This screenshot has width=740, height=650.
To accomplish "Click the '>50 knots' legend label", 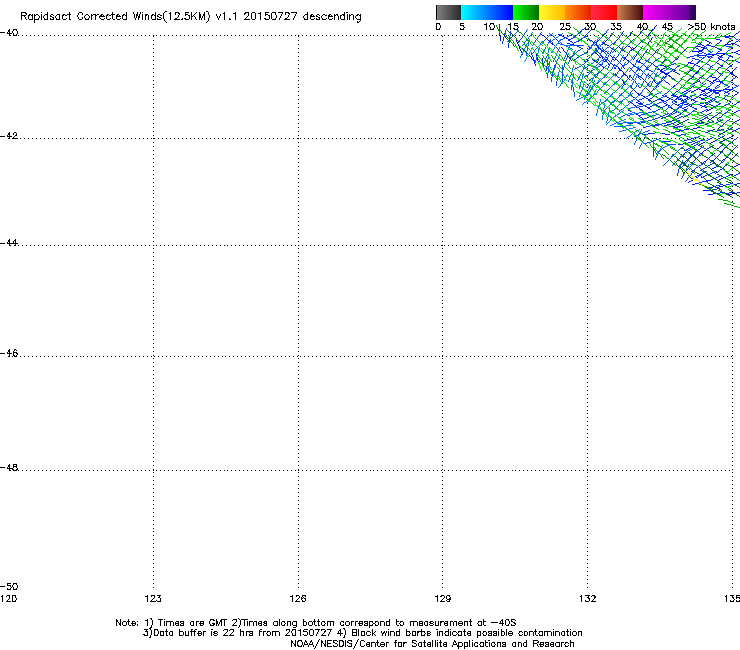I will pos(711,27).
